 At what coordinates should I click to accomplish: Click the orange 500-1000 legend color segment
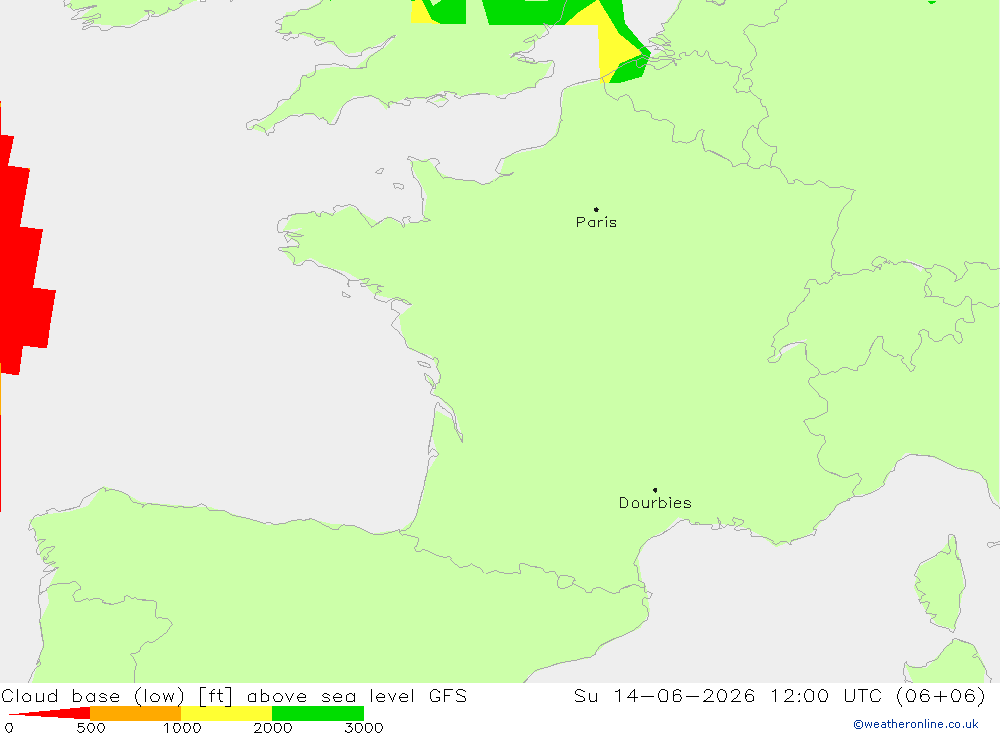[x=136, y=713]
